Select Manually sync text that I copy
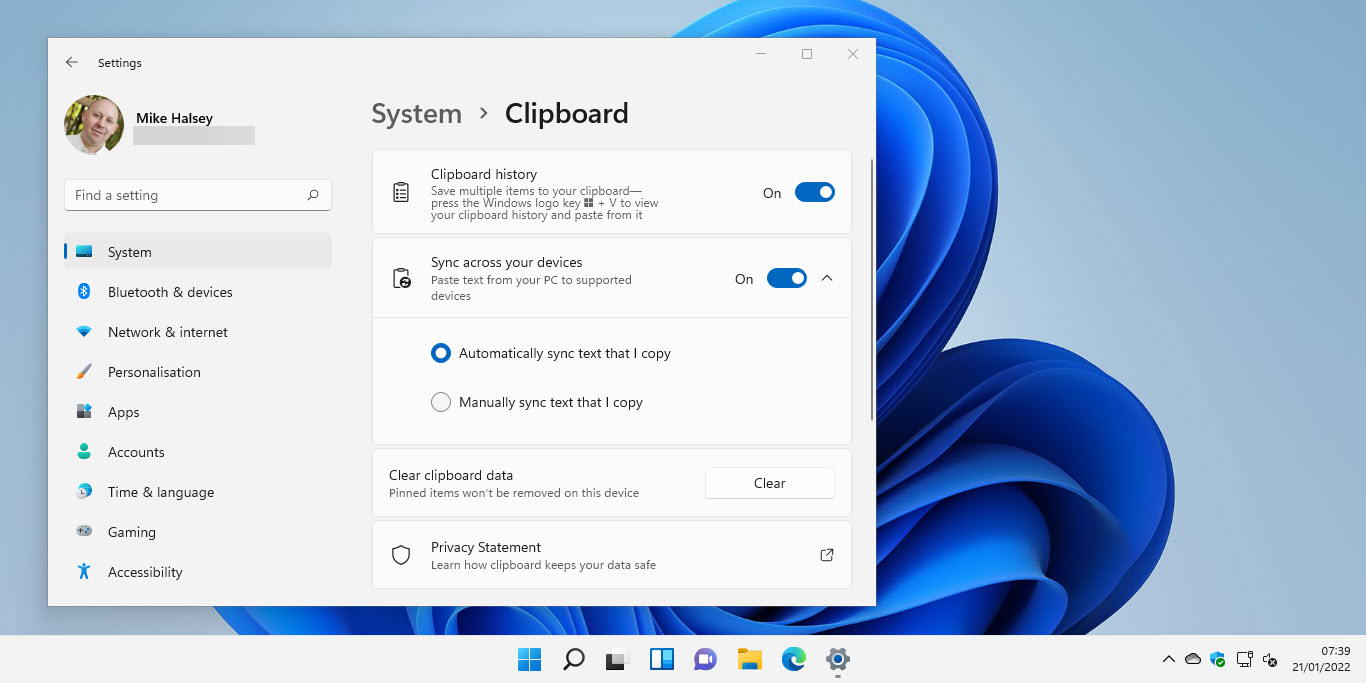 [x=441, y=402]
